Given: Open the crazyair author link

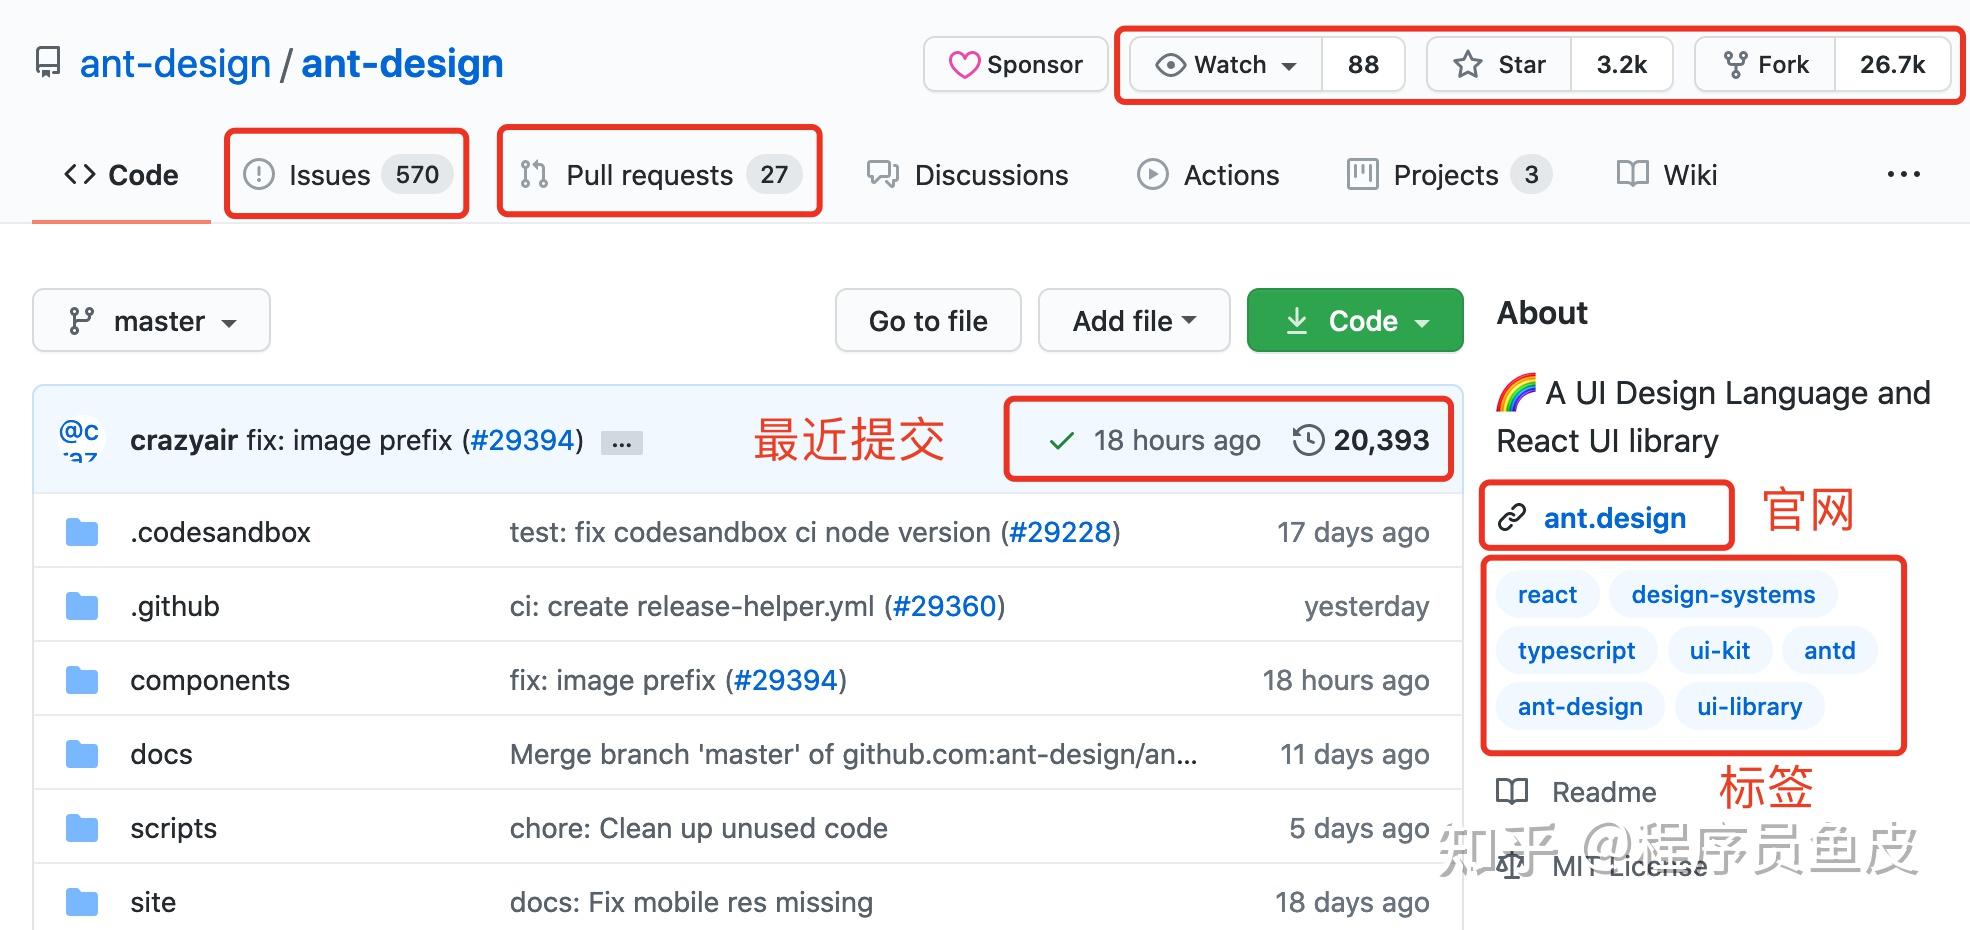Looking at the screenshot, I should (184, 440).
